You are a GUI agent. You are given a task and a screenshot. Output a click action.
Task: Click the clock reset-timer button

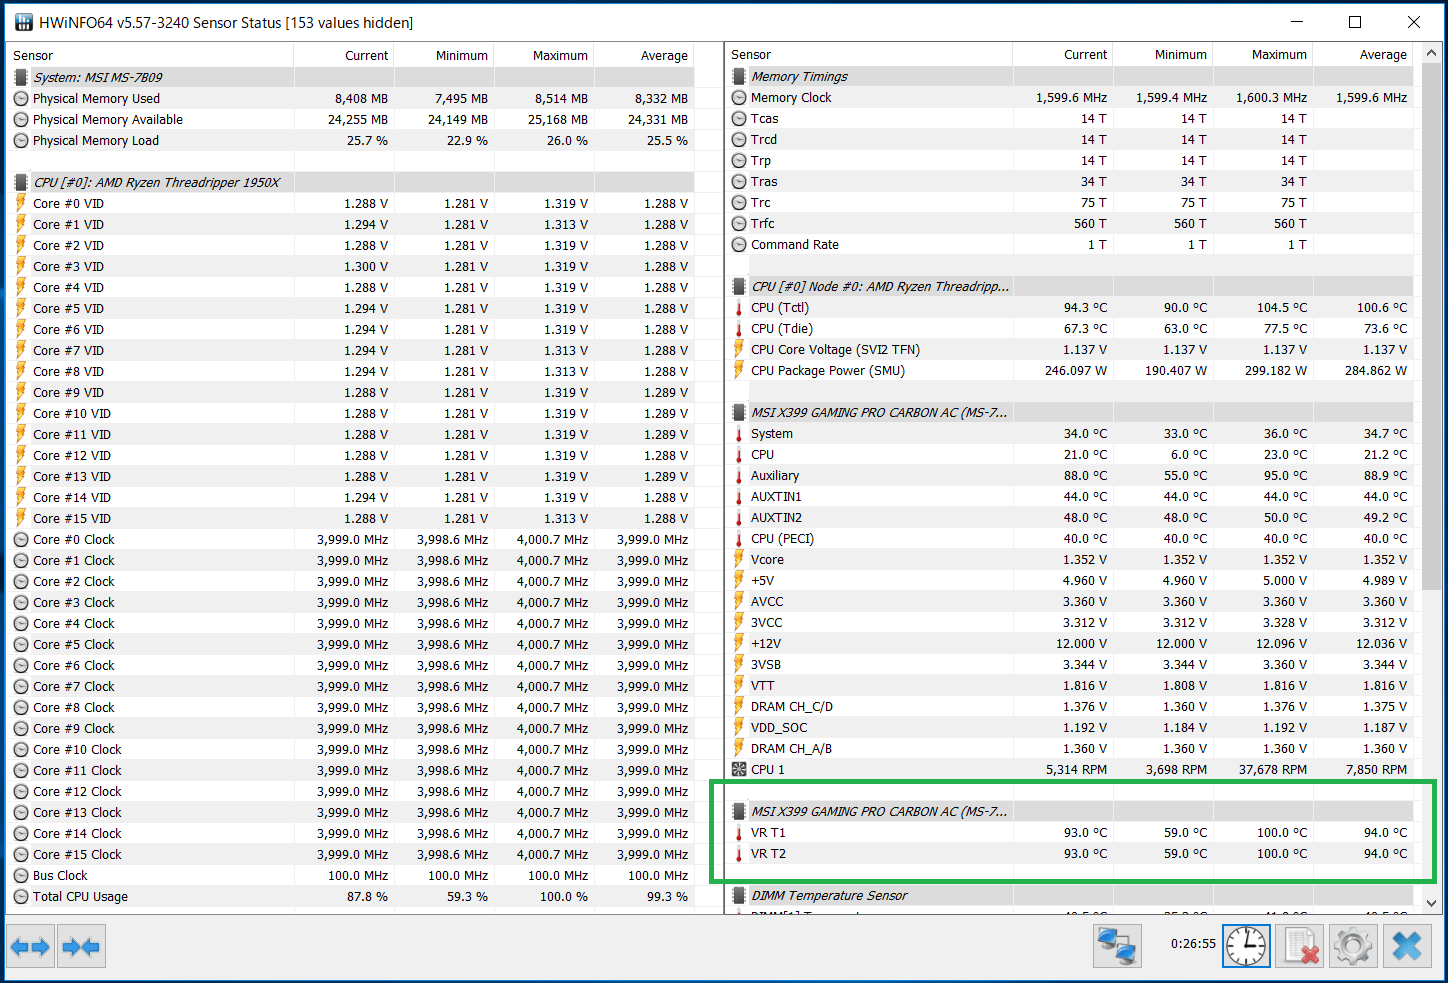coord(1246,946)
